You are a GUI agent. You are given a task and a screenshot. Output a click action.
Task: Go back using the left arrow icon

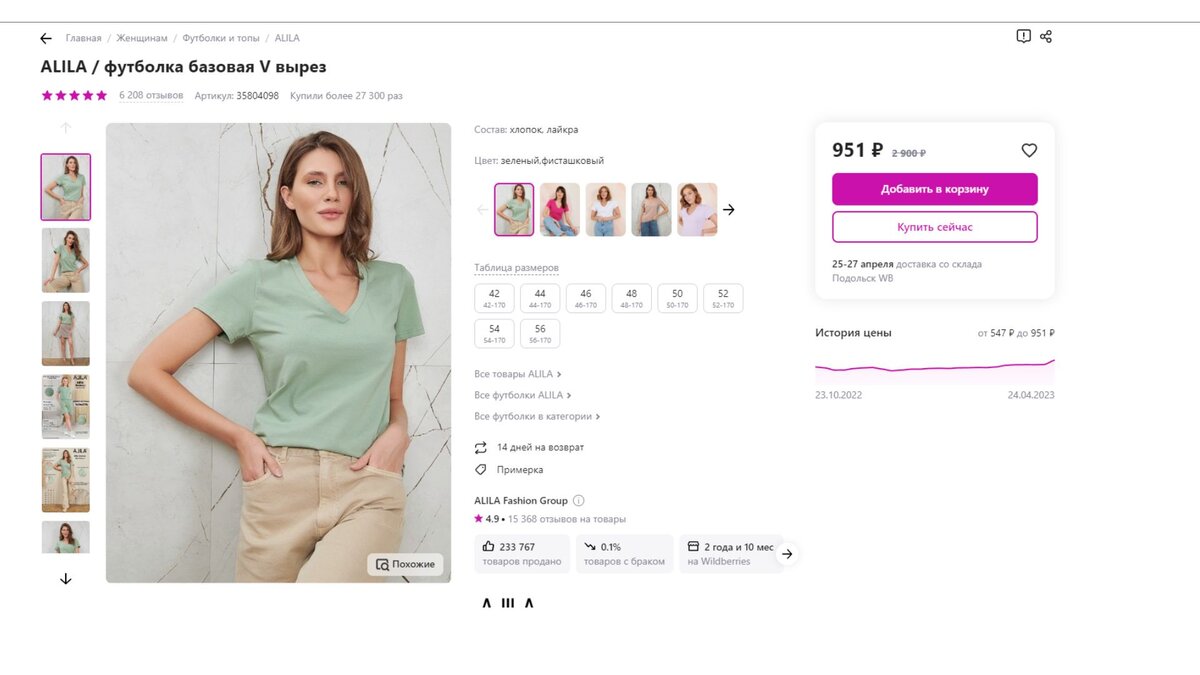pos(46,38)
